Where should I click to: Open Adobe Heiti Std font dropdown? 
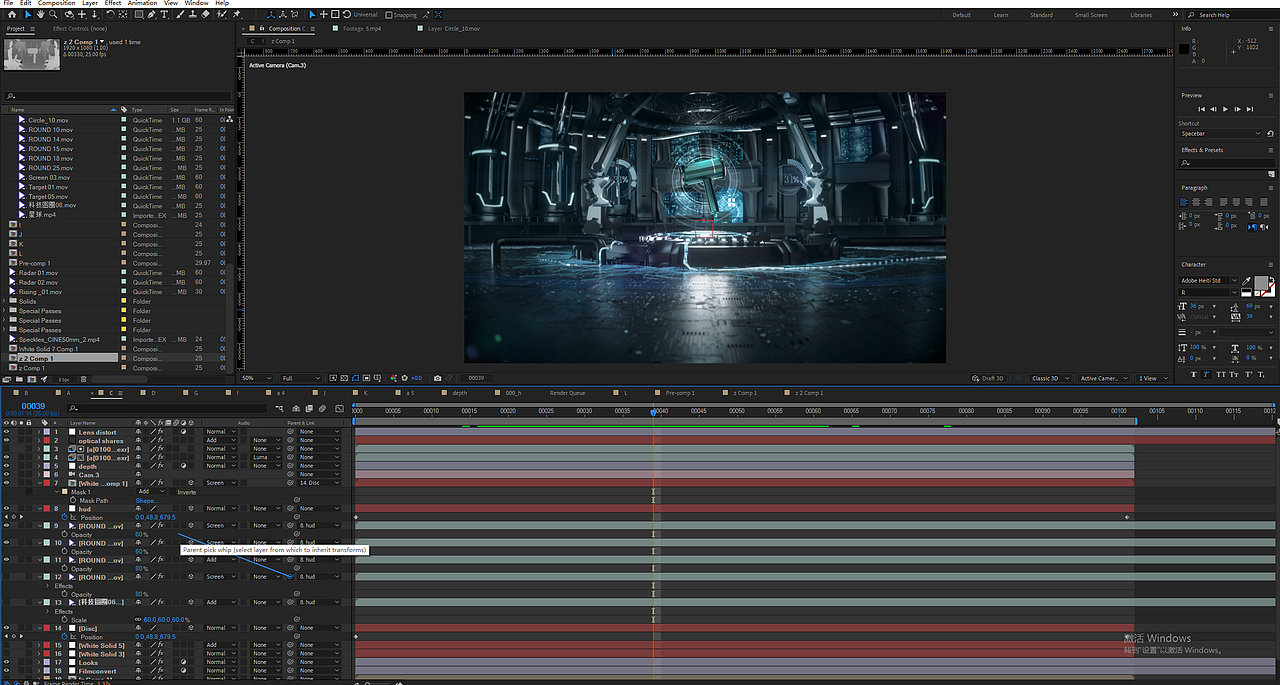[1207, 280]
